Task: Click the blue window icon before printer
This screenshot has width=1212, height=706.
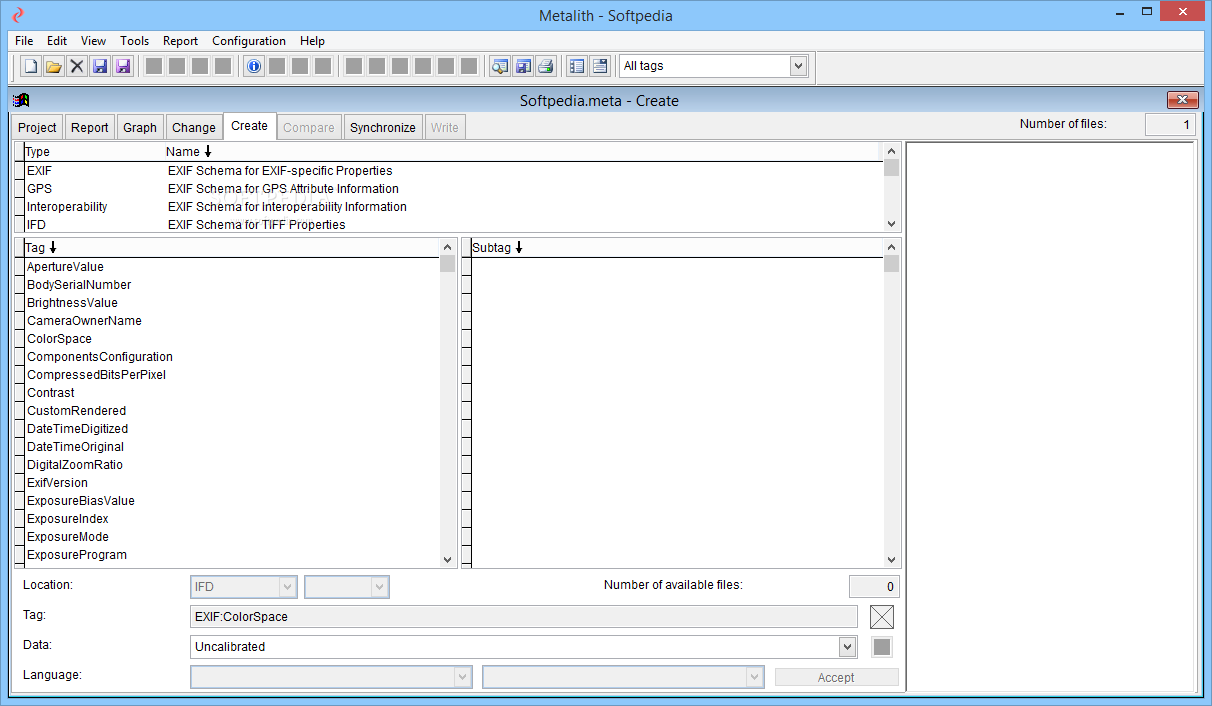Action: click(522, 66)
